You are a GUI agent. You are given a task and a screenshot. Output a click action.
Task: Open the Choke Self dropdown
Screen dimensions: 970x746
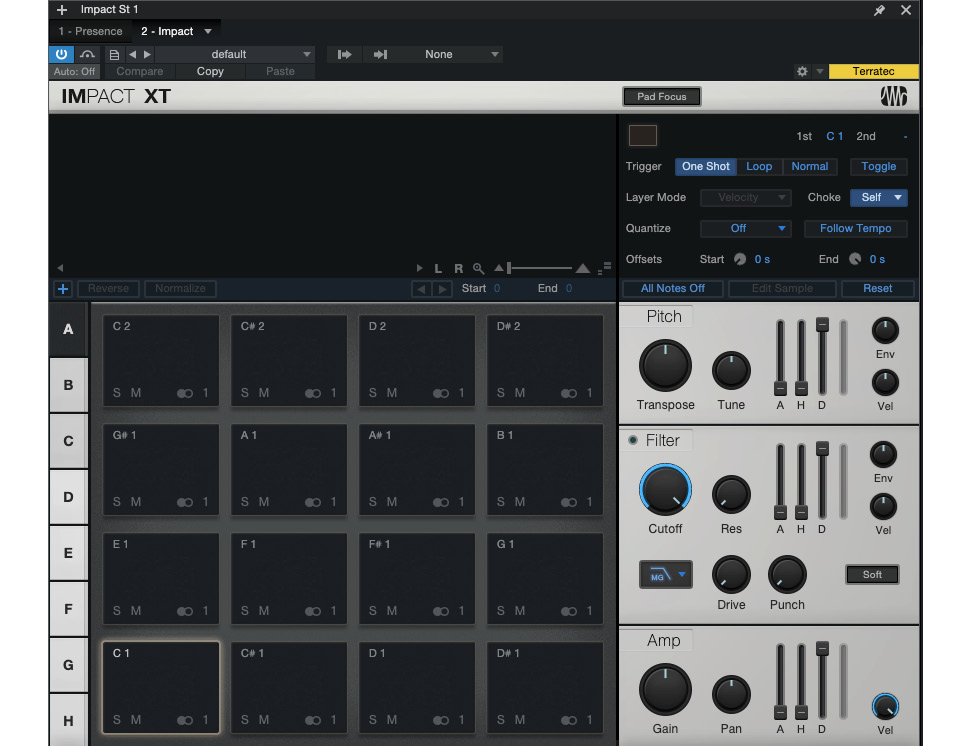[879, 197]
